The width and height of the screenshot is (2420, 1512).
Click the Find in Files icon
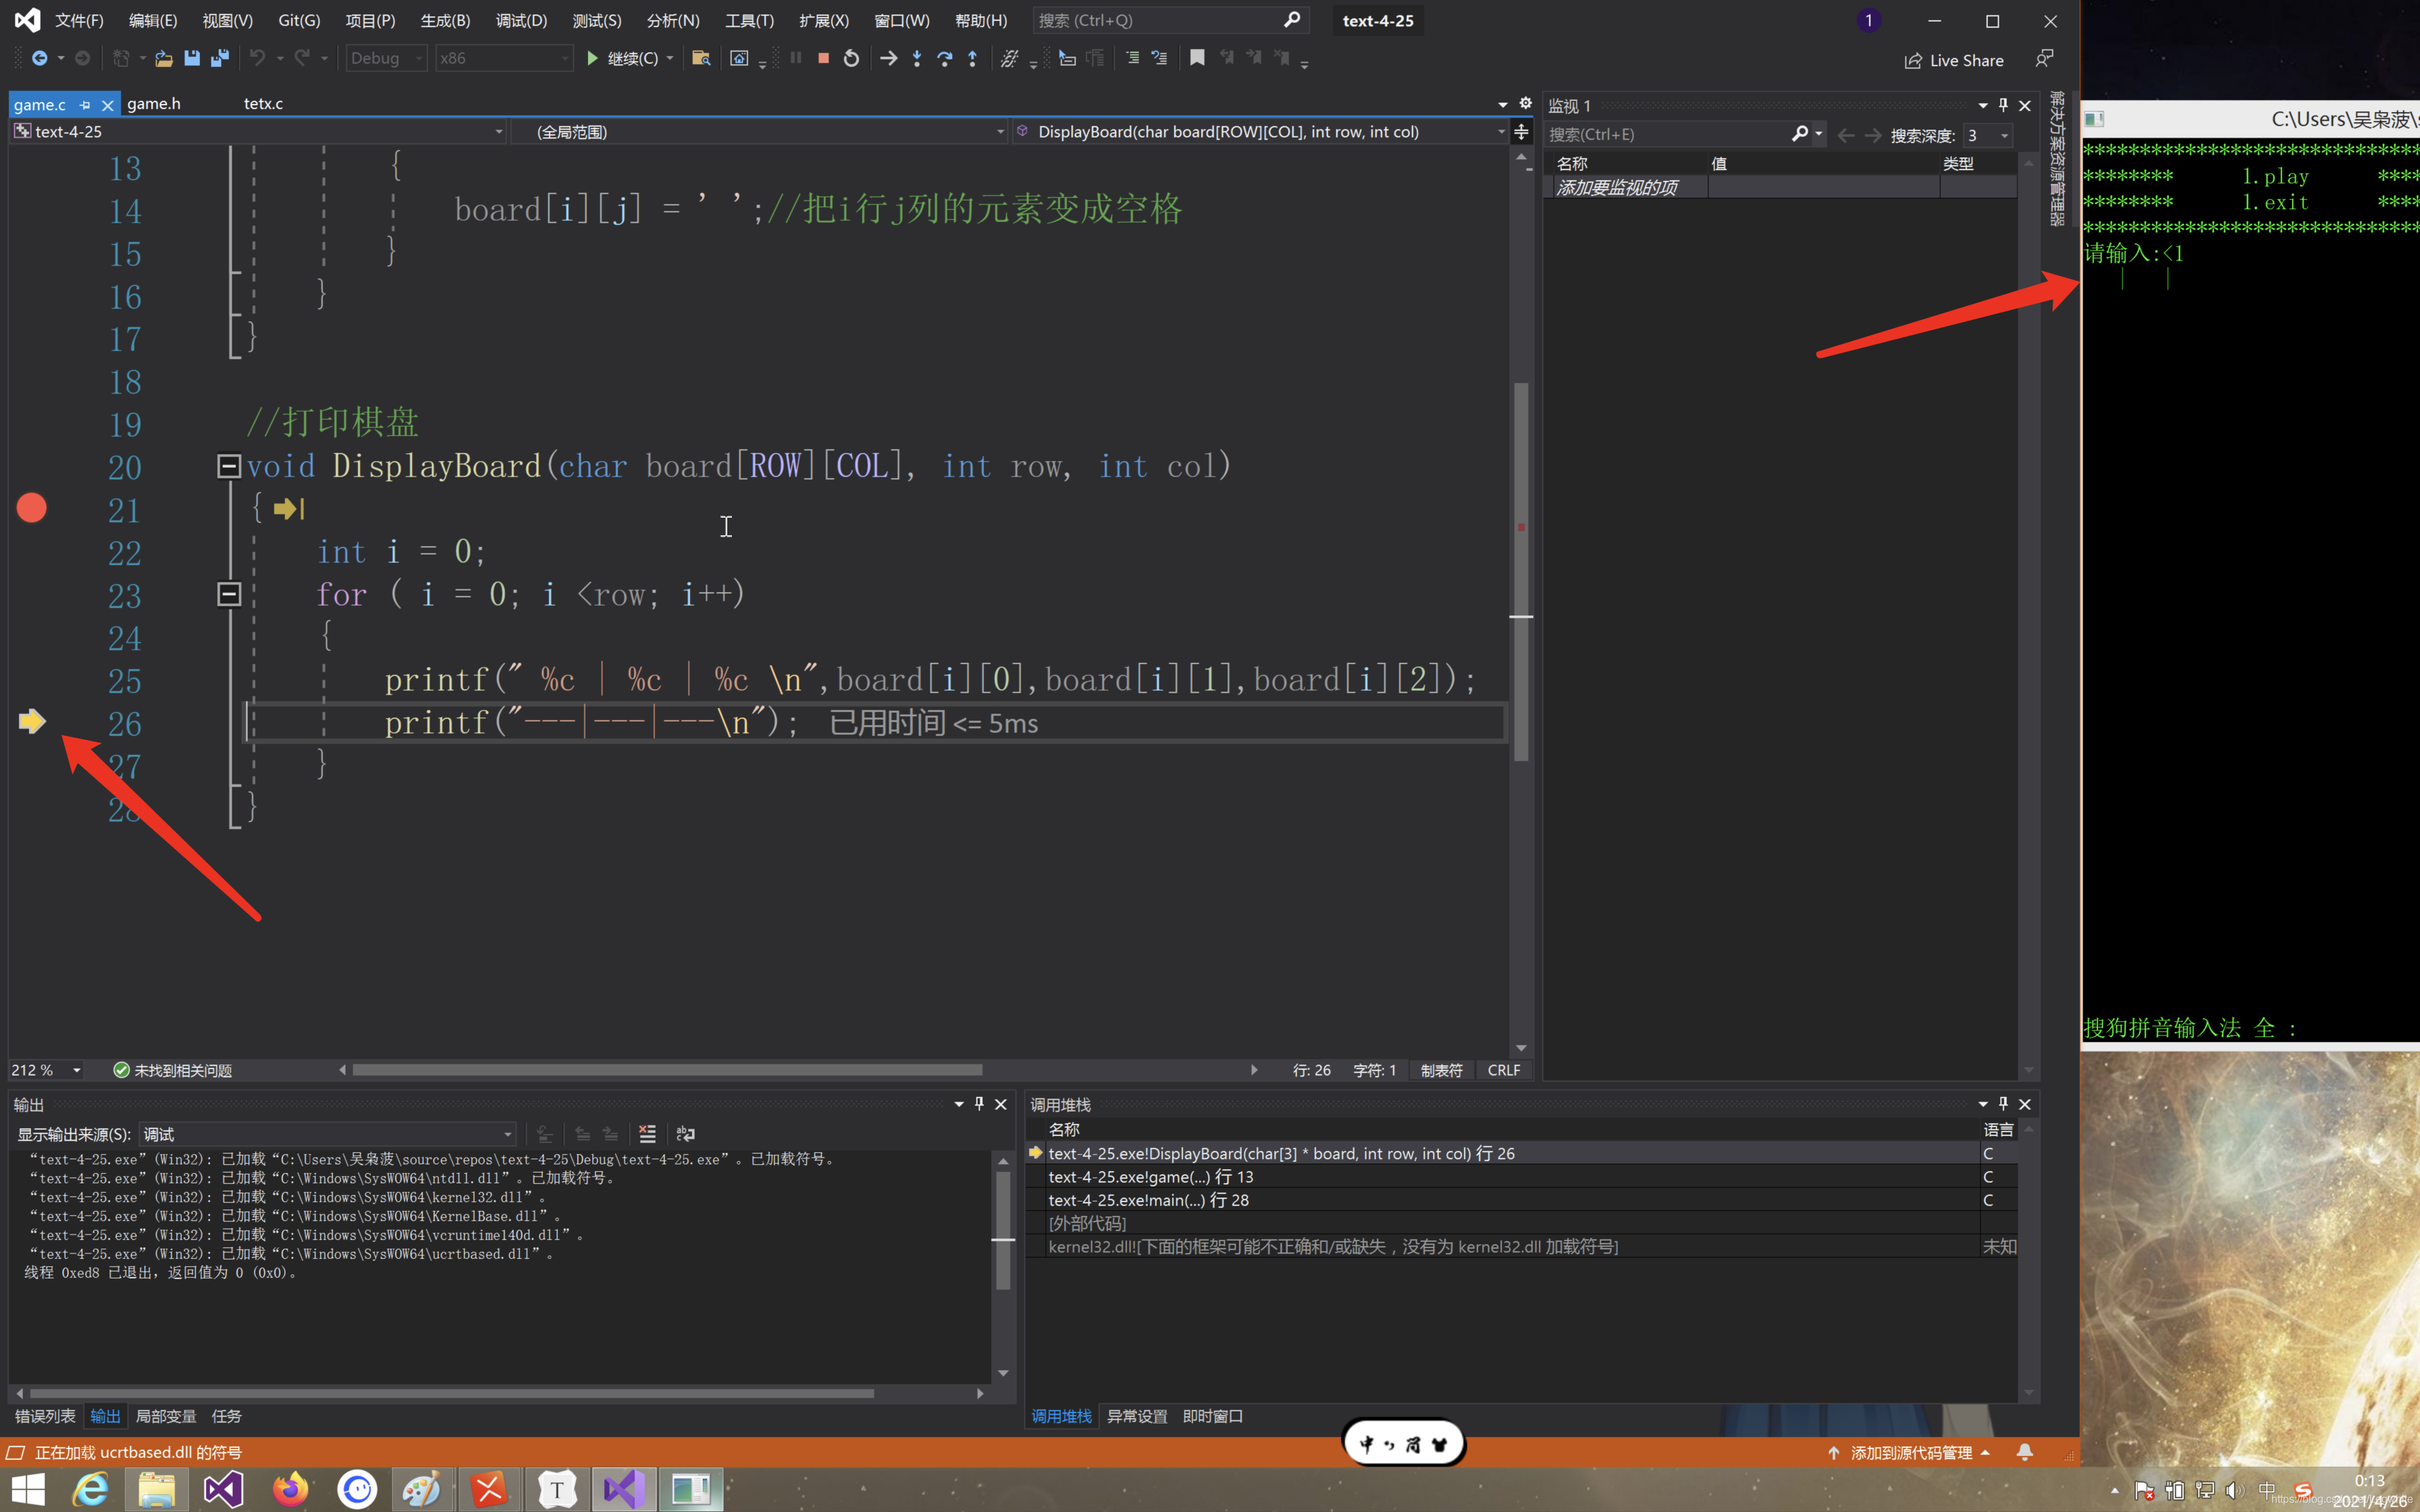click(x=701, y=58)
